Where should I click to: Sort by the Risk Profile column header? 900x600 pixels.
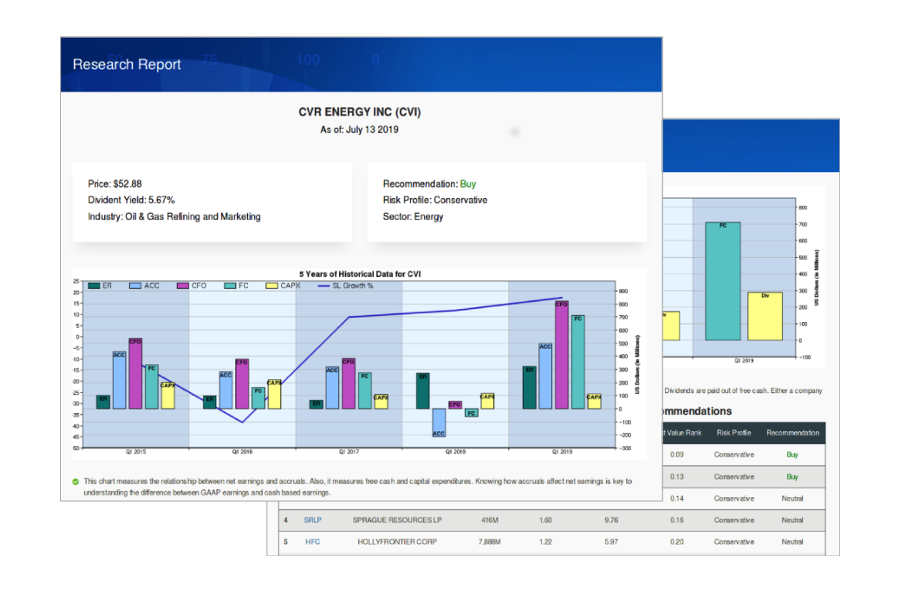[733, 433]
